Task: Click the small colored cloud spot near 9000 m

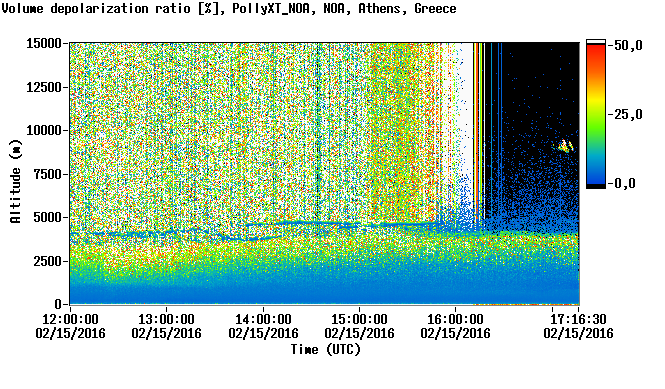Action: [x=564, y=146]
